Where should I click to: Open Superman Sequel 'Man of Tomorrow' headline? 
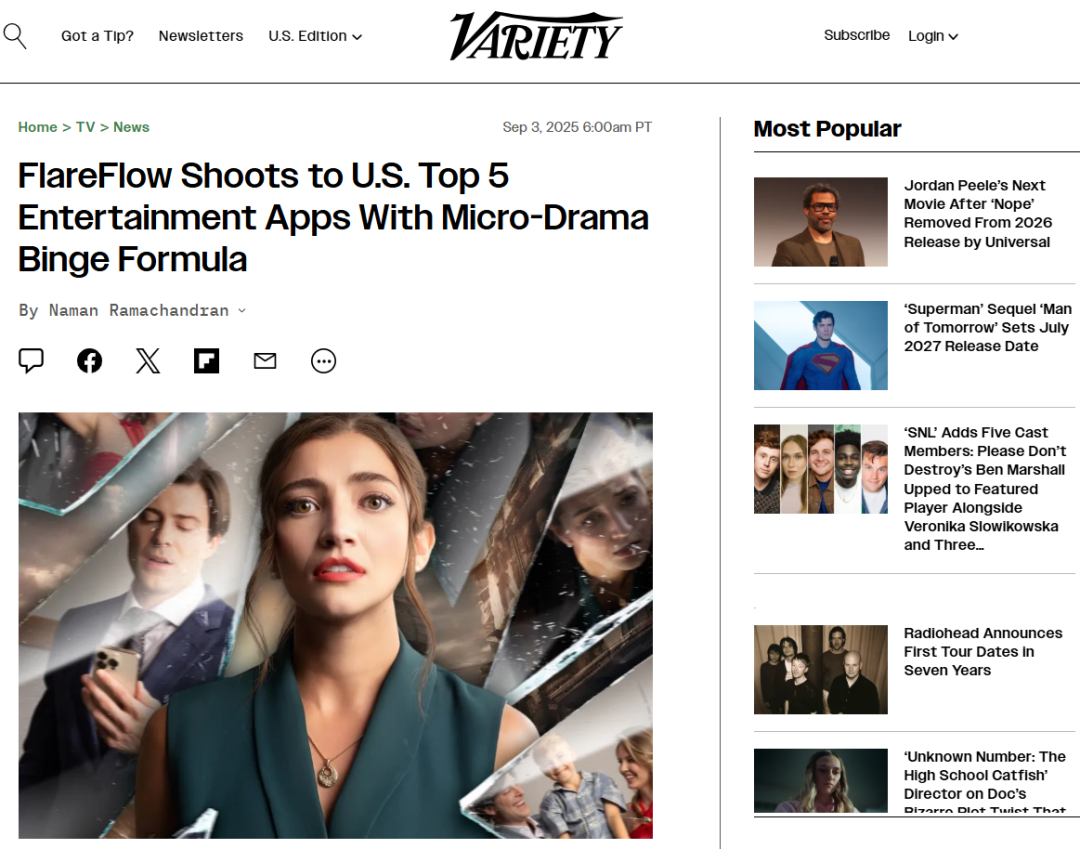coord(988,328)
